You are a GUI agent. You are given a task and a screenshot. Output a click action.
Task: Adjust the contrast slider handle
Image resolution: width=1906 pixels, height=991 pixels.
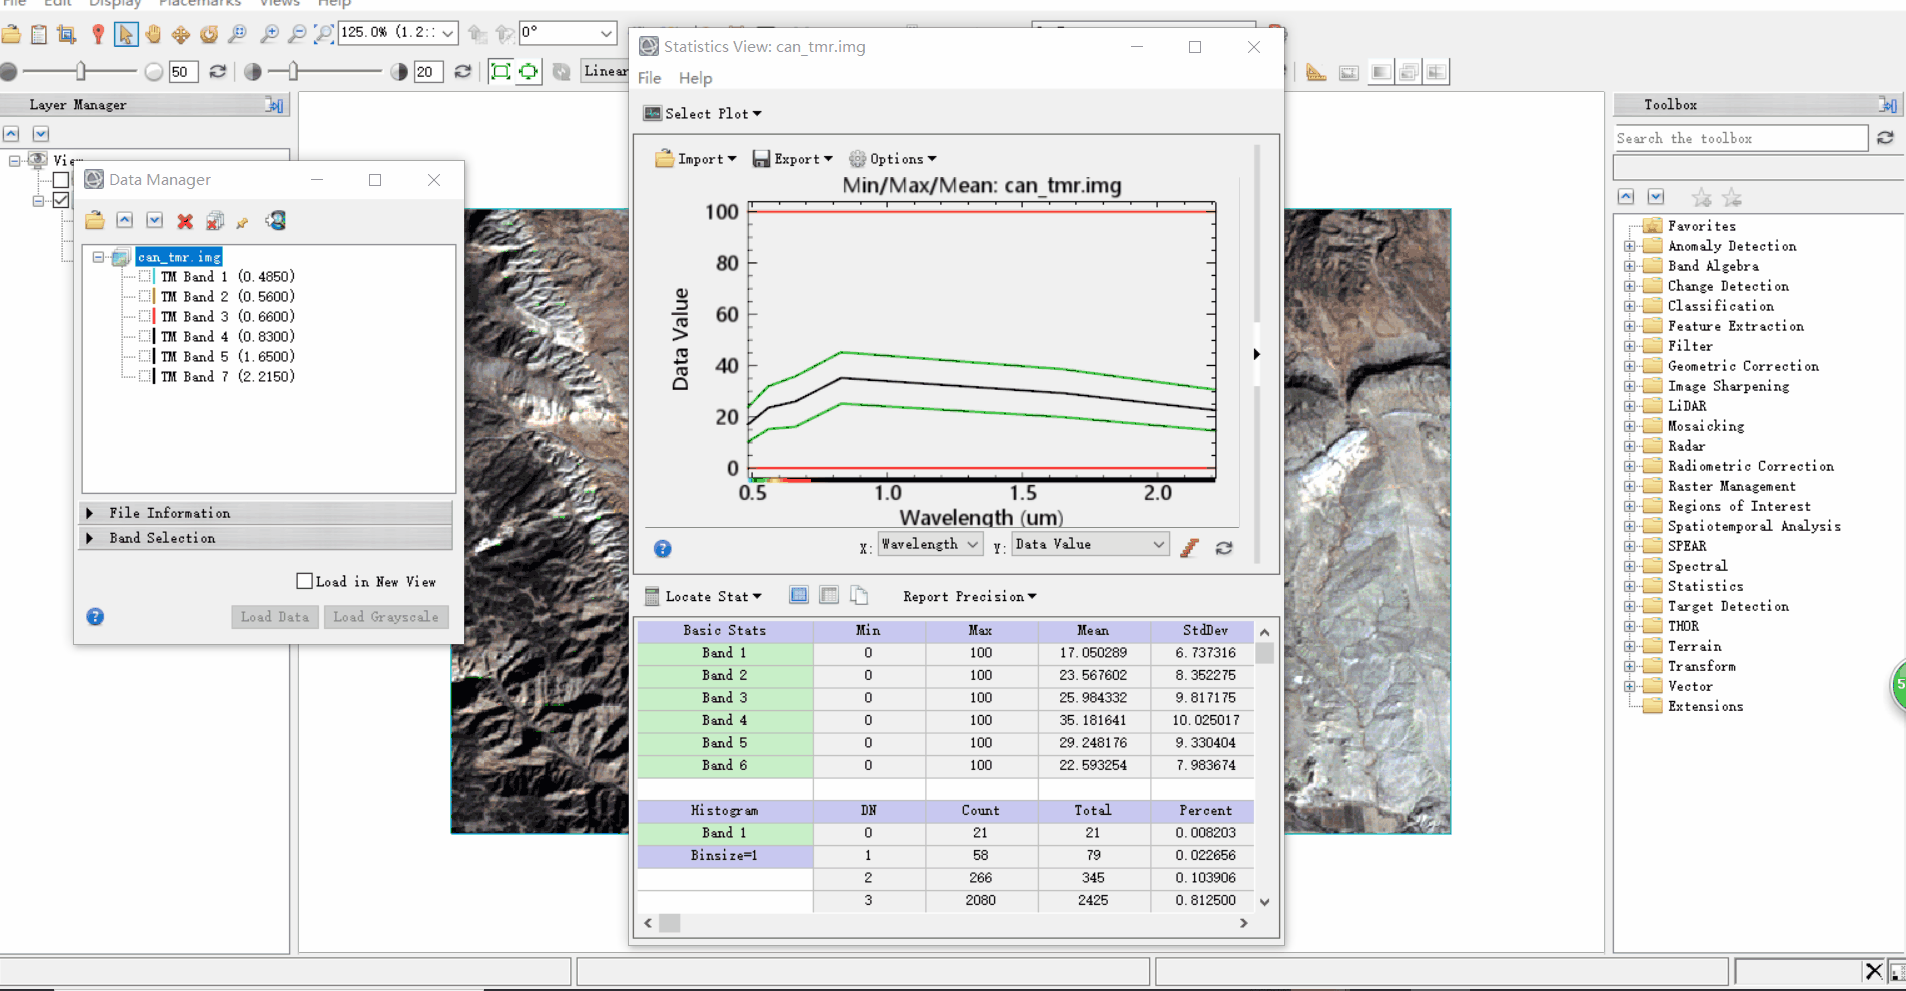click(293, 71)
